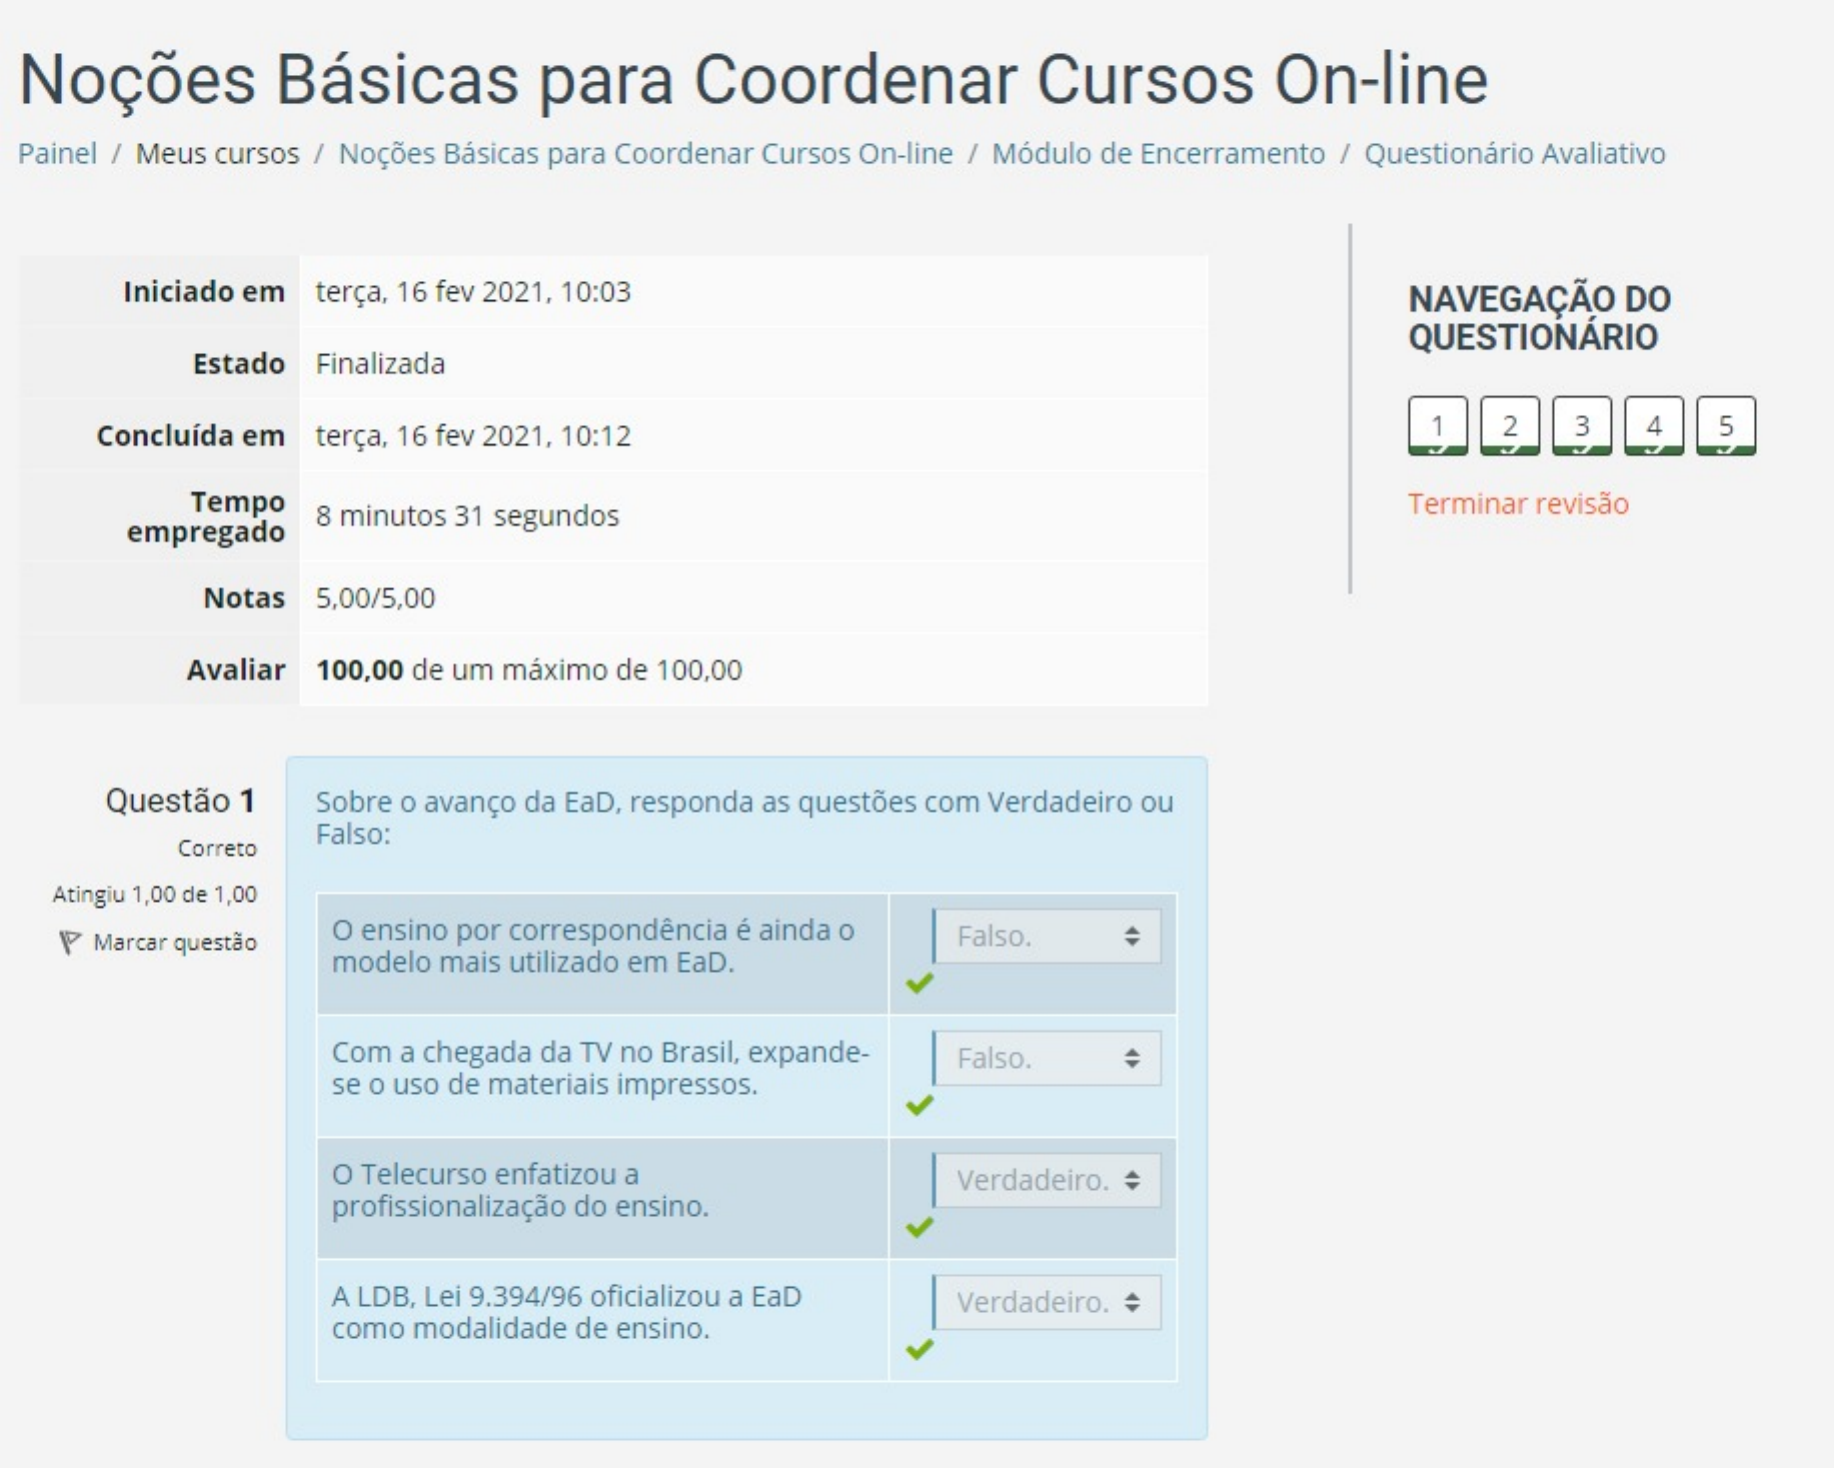Open question 3 from navigation block
1834x1468 pixels.
(1581, 426)
